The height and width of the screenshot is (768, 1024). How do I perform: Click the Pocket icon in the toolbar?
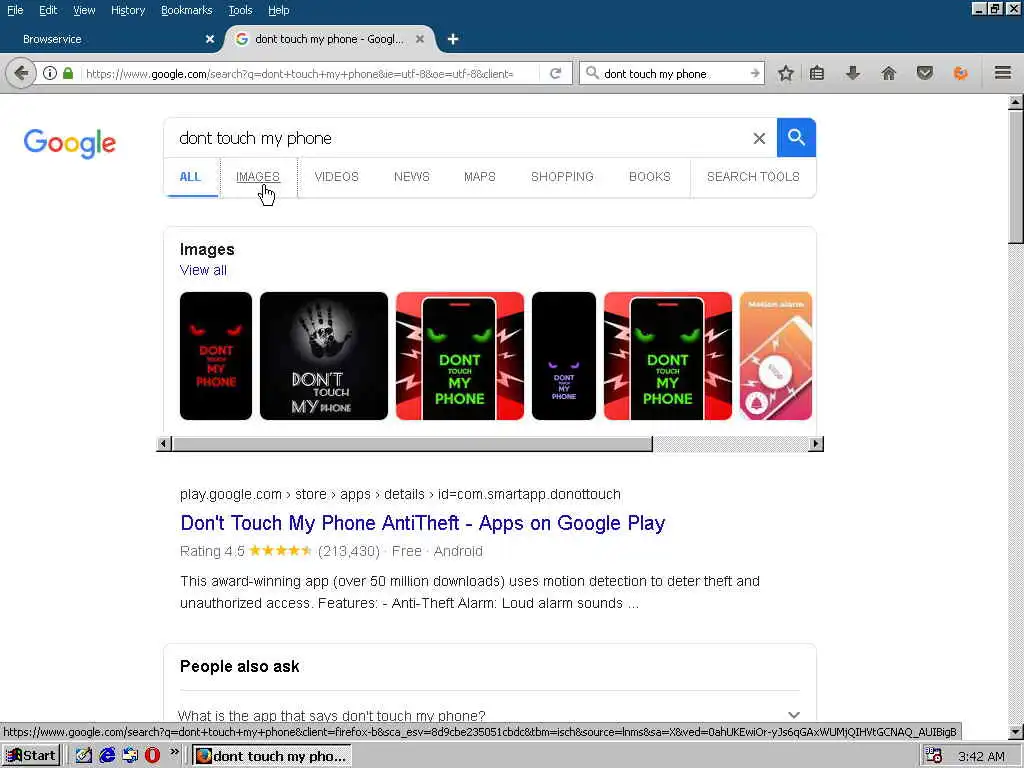click(x=924, y=73)
